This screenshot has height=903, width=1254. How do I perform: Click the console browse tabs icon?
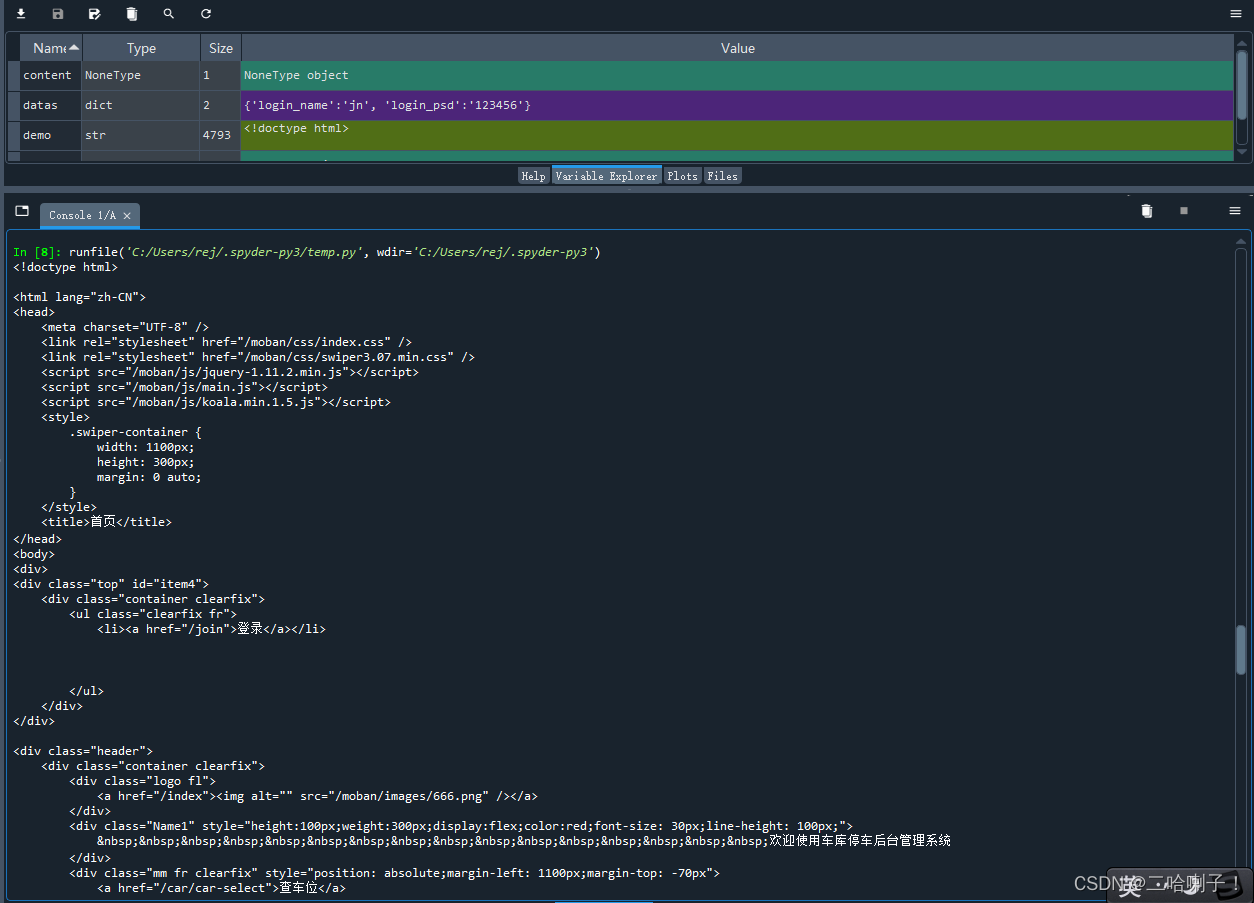pyautogui.click(x=22, y=211)
